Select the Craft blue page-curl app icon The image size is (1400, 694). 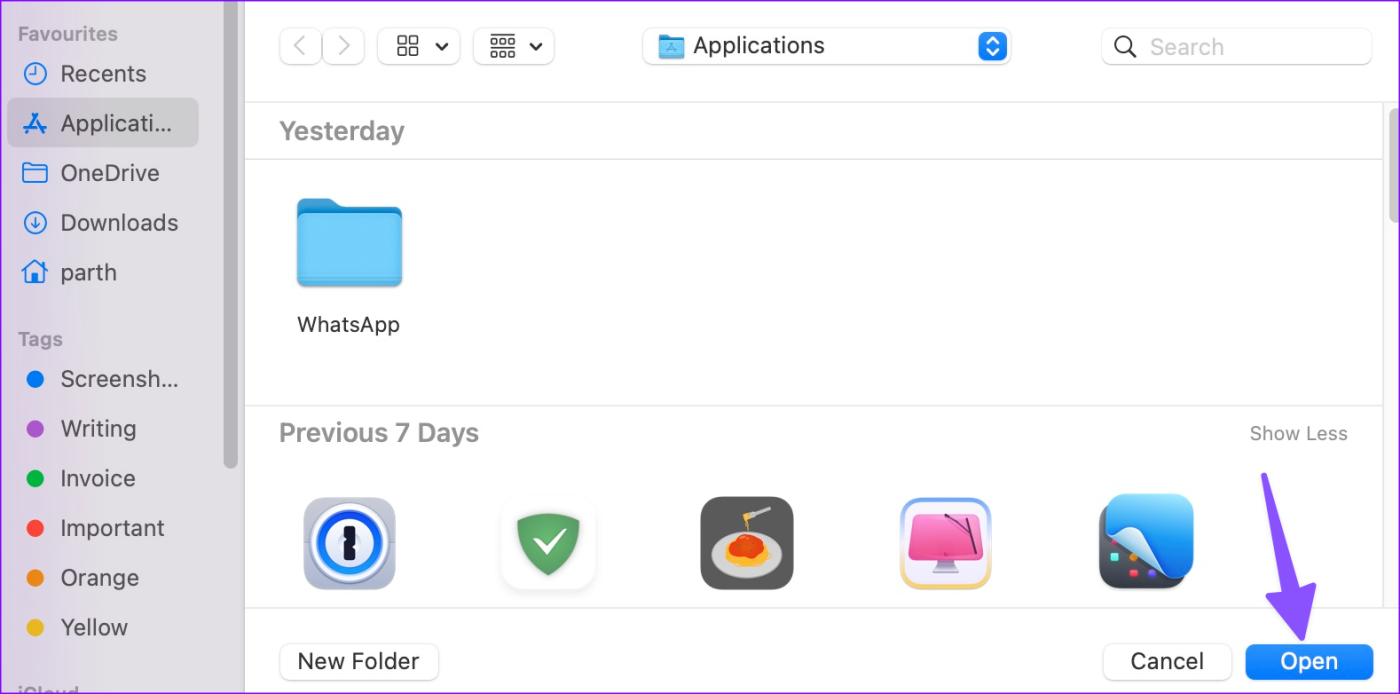tap(1146, 541)
